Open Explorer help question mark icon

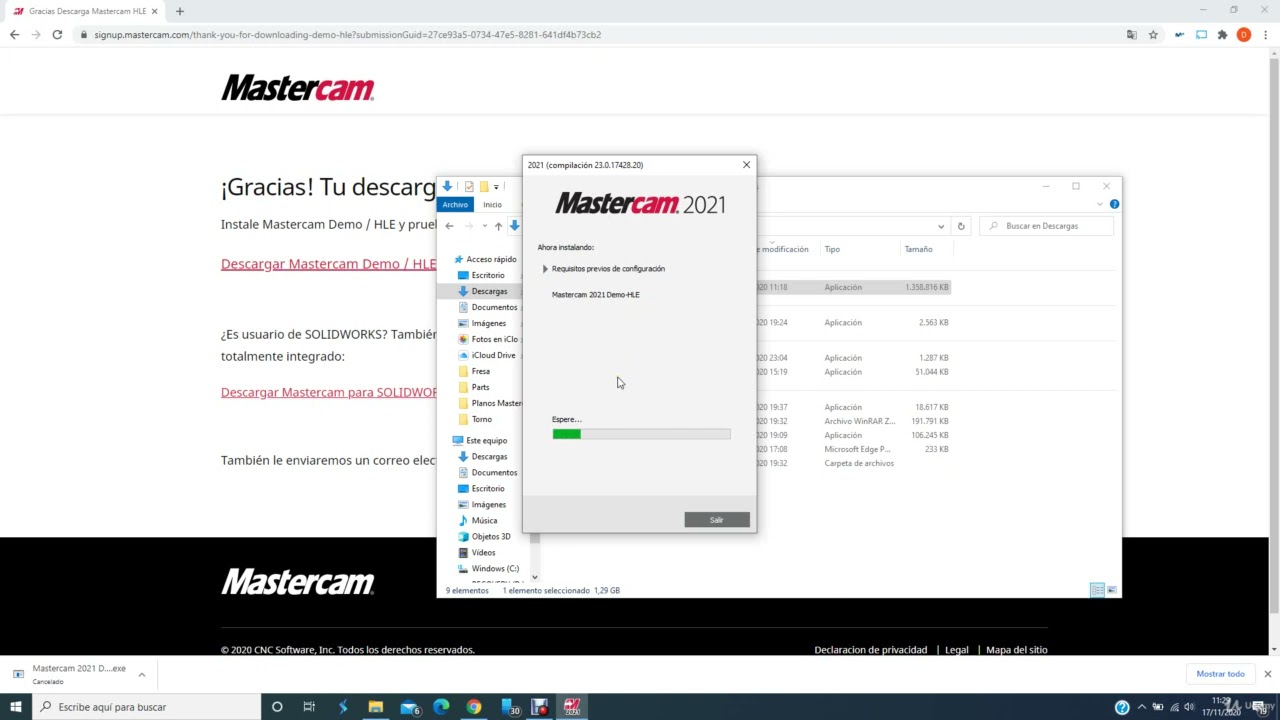point(1114,204)
